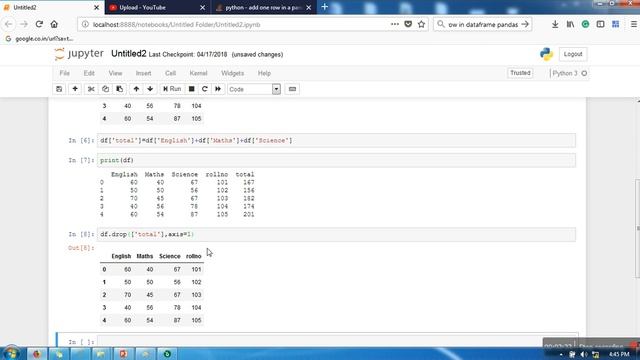Interrupt the kernel with the stop square icon
Viewport: 640px width, 360px height.
[x=191, y=89]
